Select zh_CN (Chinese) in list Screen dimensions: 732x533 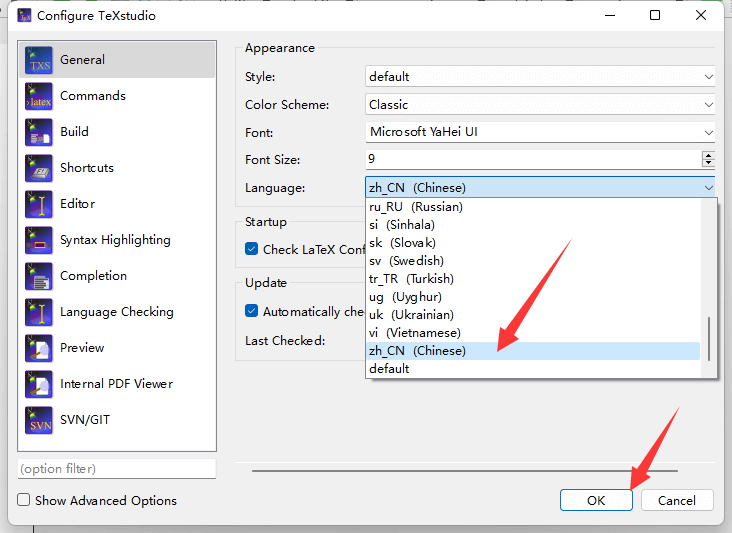(533, 351)
